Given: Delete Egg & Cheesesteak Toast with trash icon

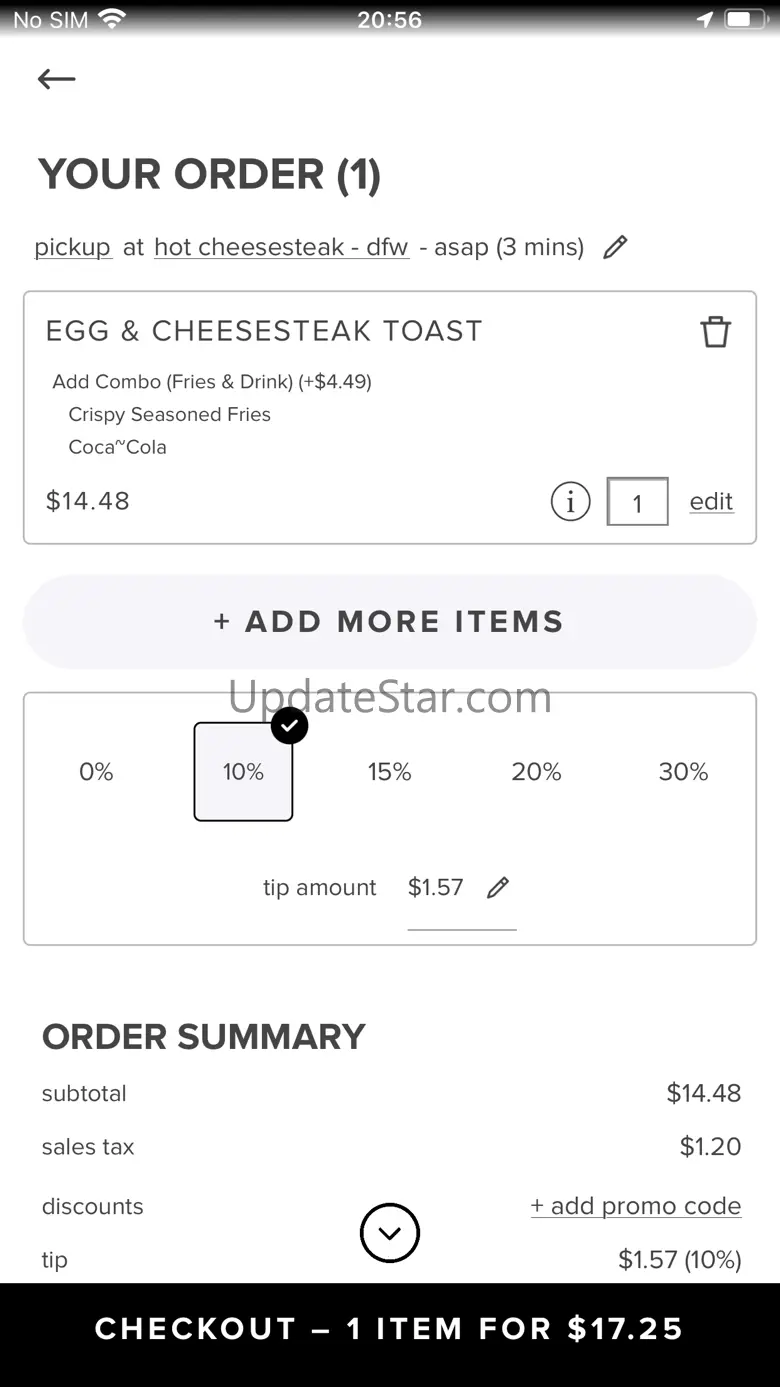Looking at the screenshot, I should click(x=715, y=332).
